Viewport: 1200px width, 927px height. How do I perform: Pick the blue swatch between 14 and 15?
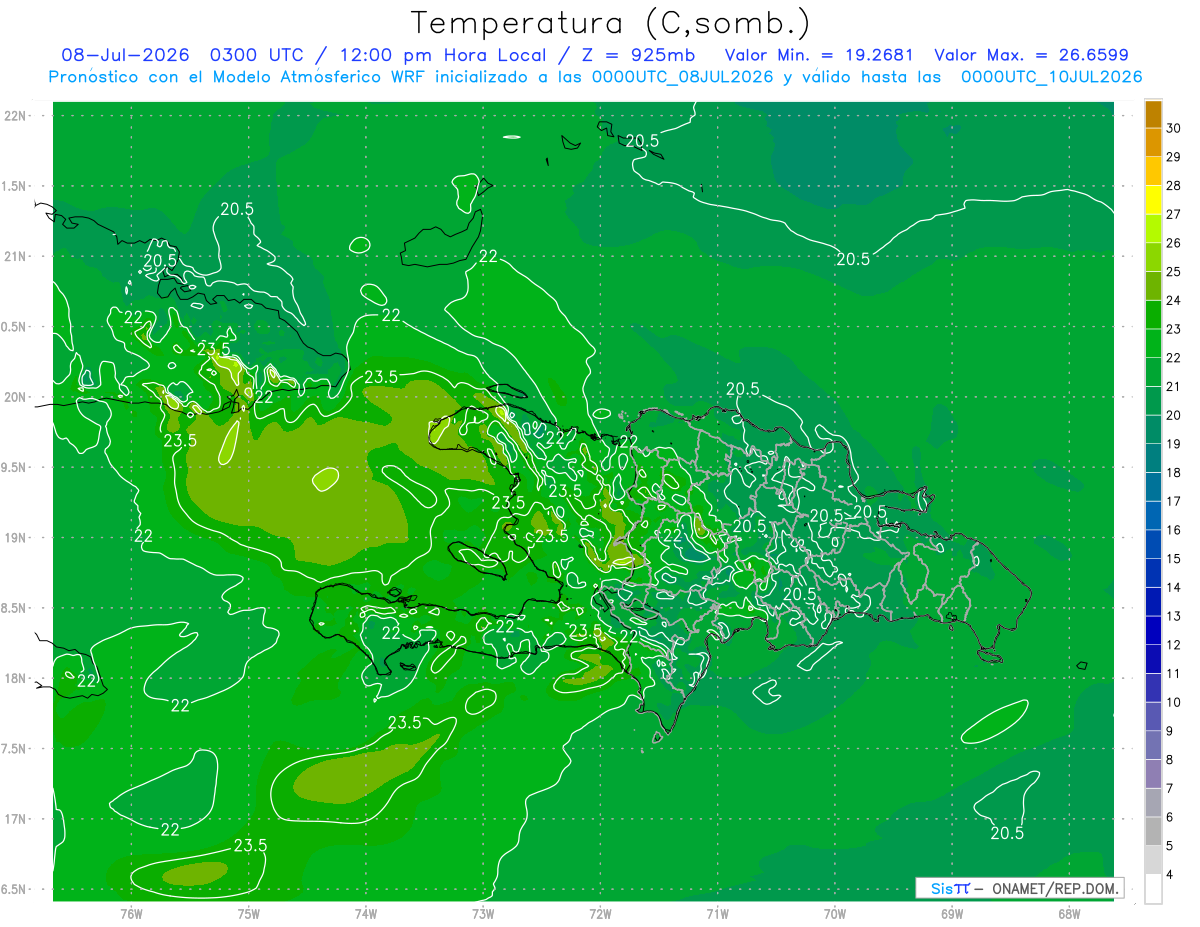coord(1153,573)
